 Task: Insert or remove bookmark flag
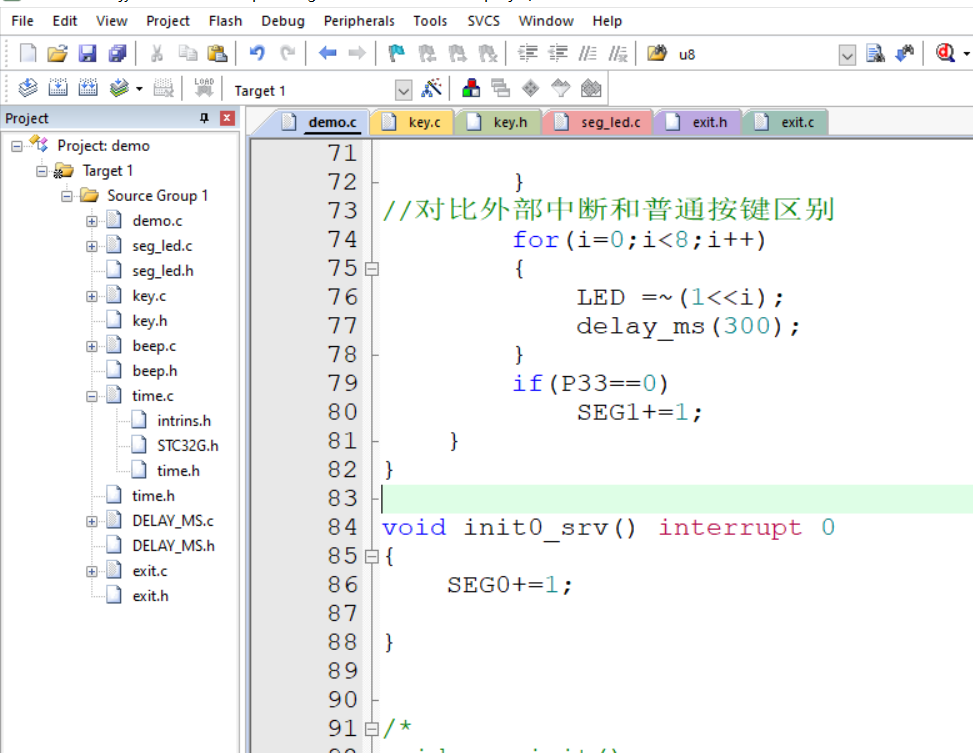pyautogui.click(x=396, y=53)
